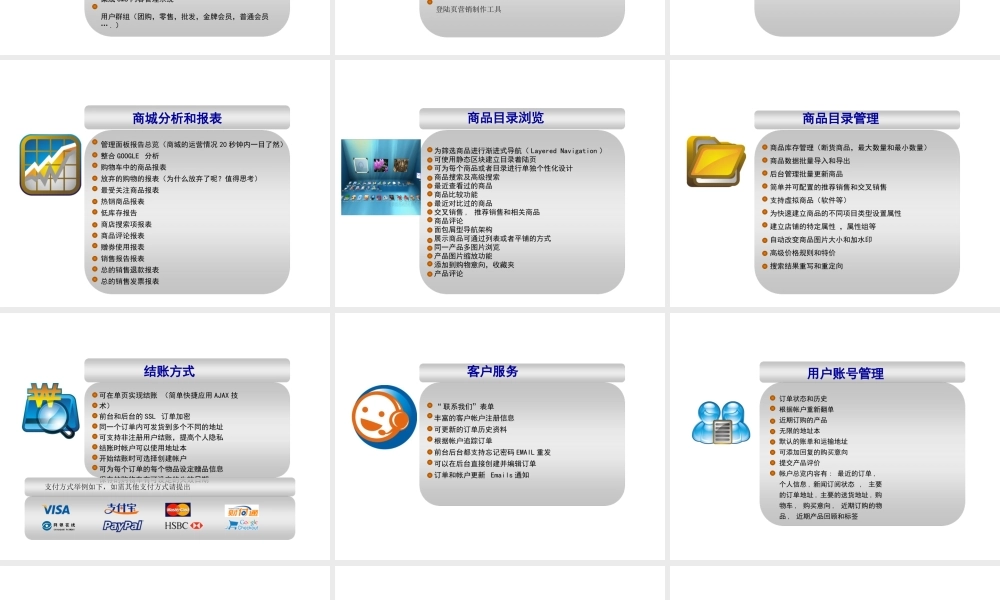Image resolution: width=1000 pixels, height=600 pixels.
Task: Click the VISA payment logo
Action: (x=56, y=509)
